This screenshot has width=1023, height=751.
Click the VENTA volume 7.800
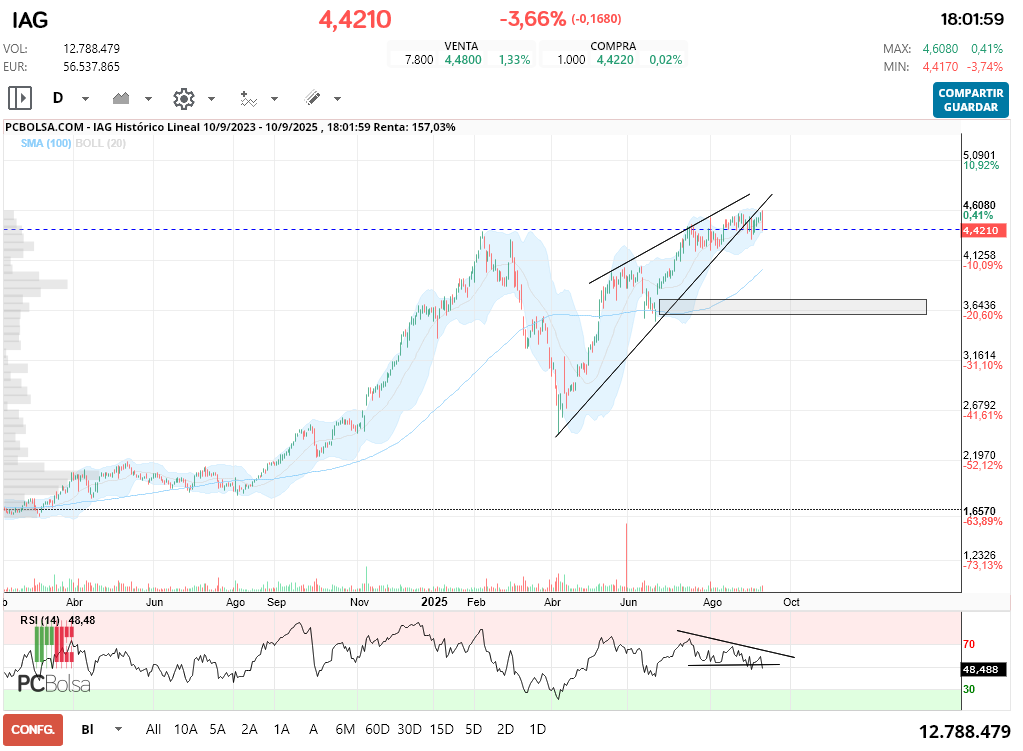pos(419,60)
